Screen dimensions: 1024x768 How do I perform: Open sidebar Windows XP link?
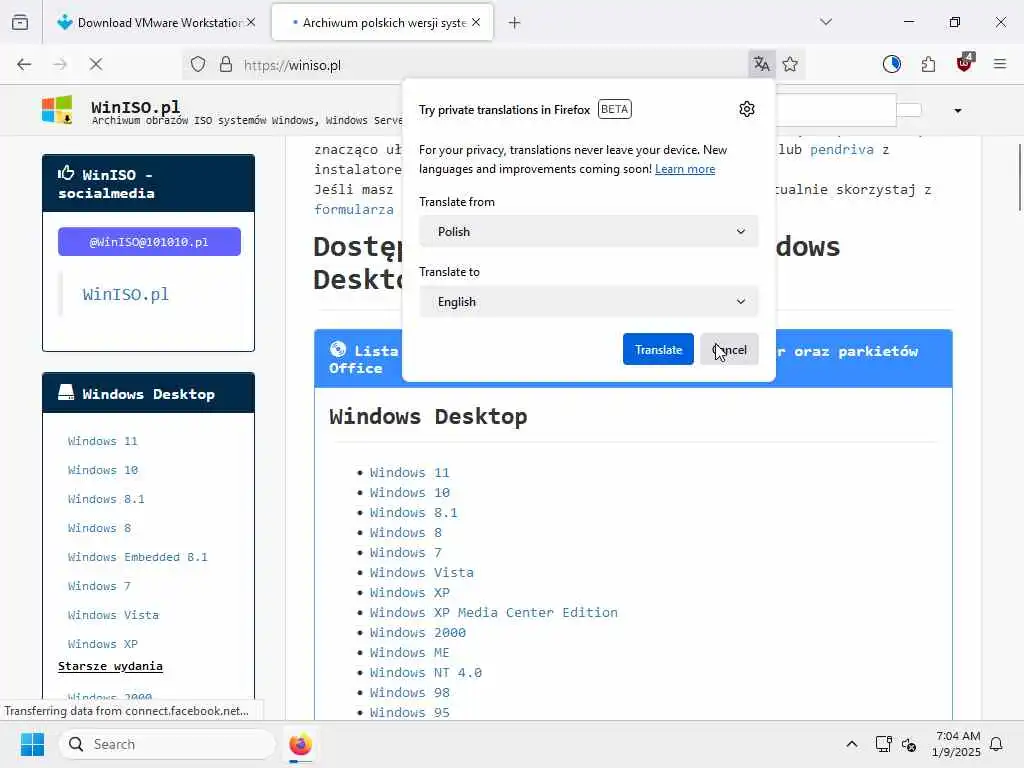coord(103,644)
